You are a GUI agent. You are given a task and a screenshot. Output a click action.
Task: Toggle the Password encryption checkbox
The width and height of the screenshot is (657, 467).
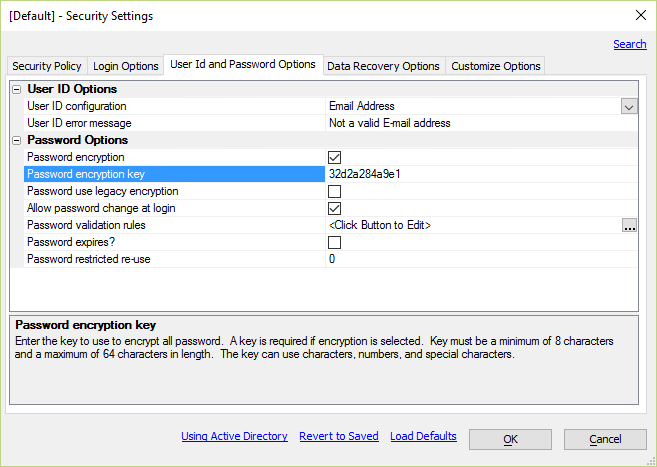(334, 157)
